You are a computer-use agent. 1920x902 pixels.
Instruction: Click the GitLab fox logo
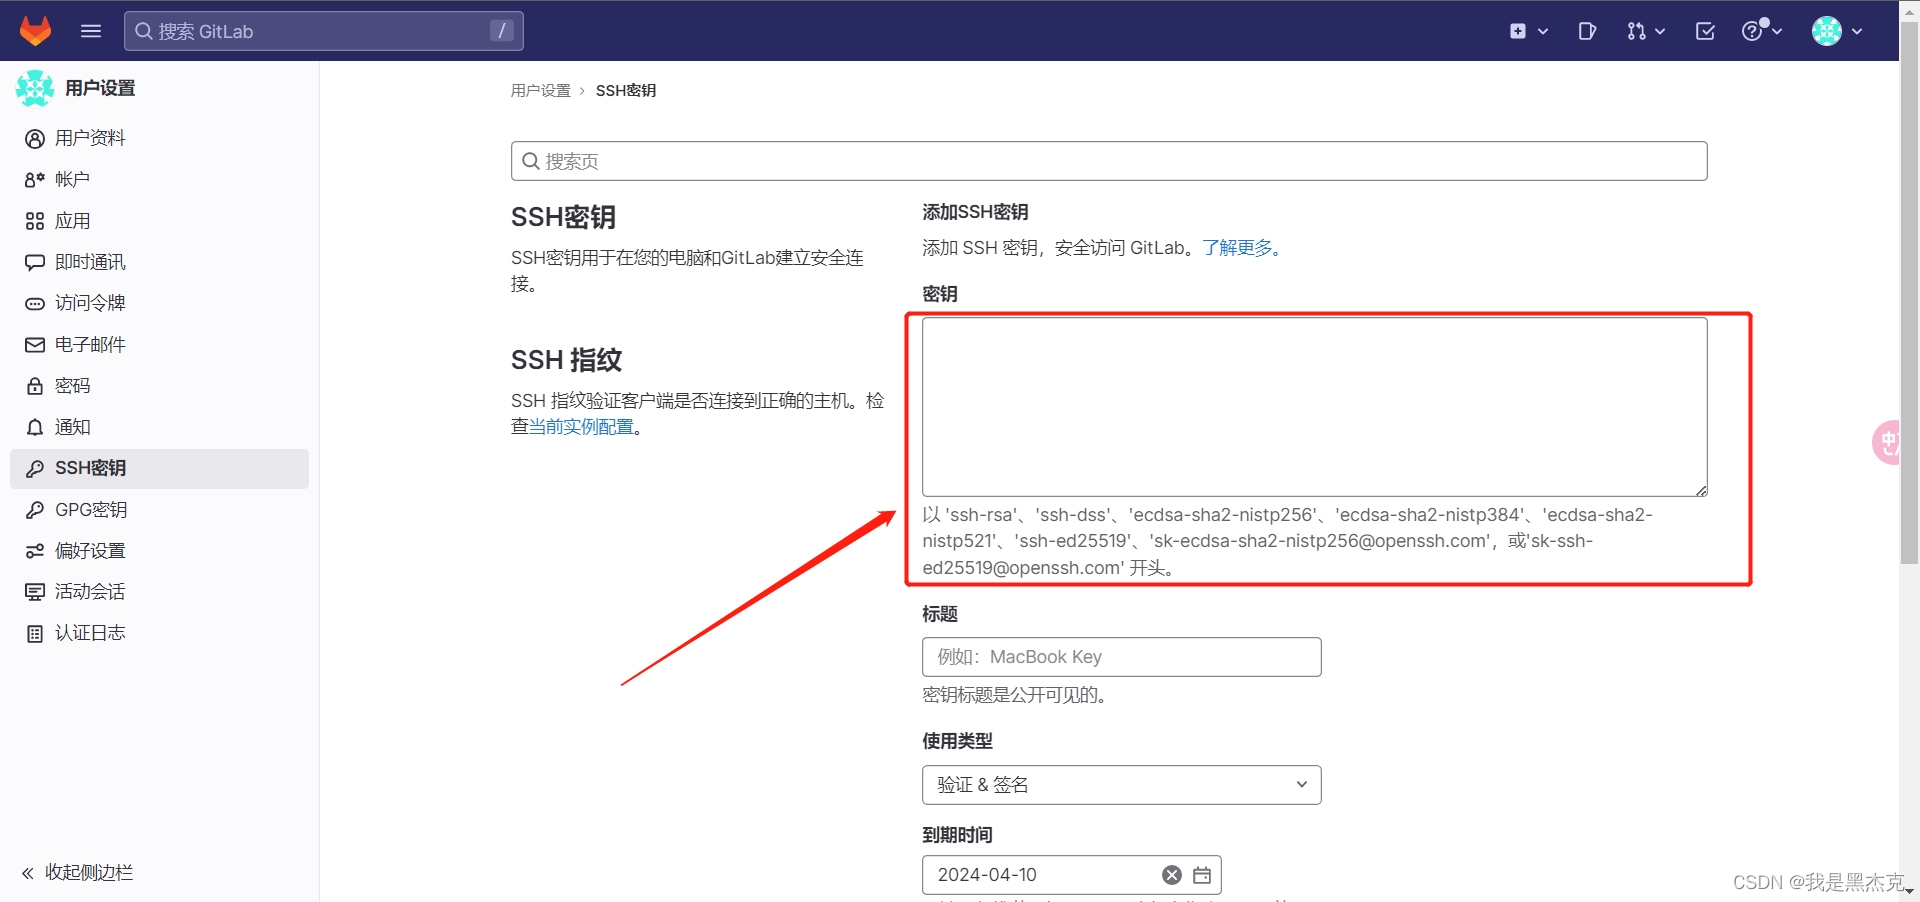pyautogui.click(x=36, y=31)
